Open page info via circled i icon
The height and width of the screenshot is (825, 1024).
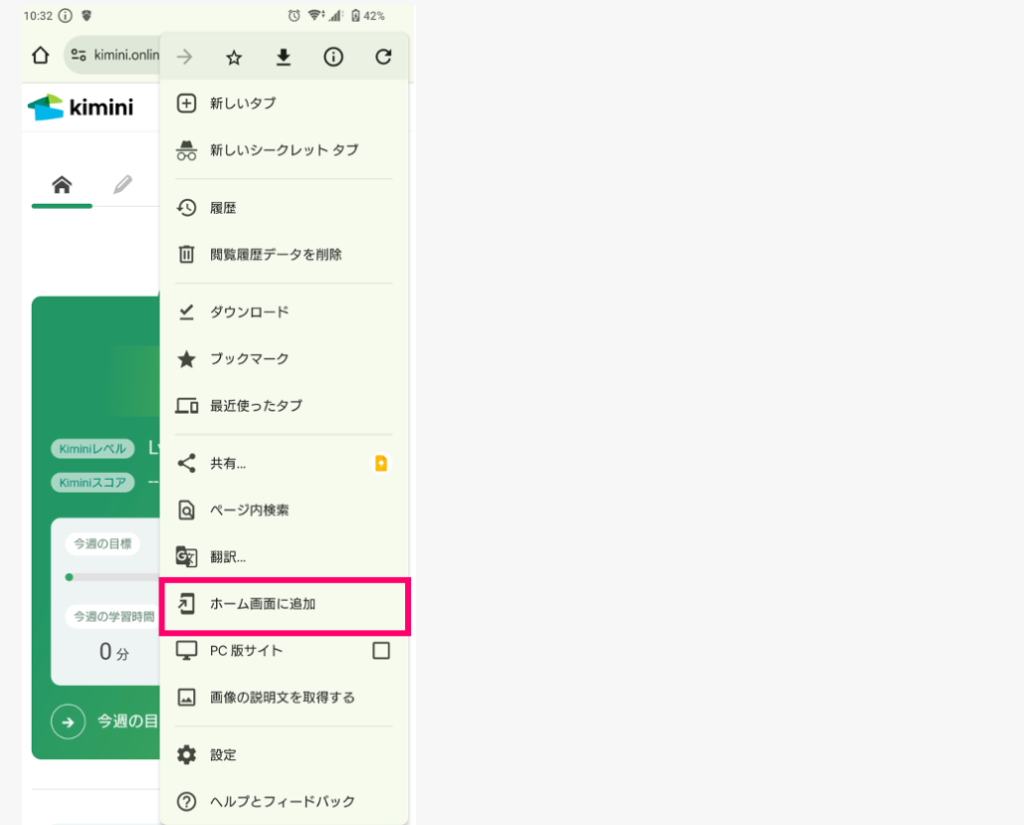coord(333,57)
